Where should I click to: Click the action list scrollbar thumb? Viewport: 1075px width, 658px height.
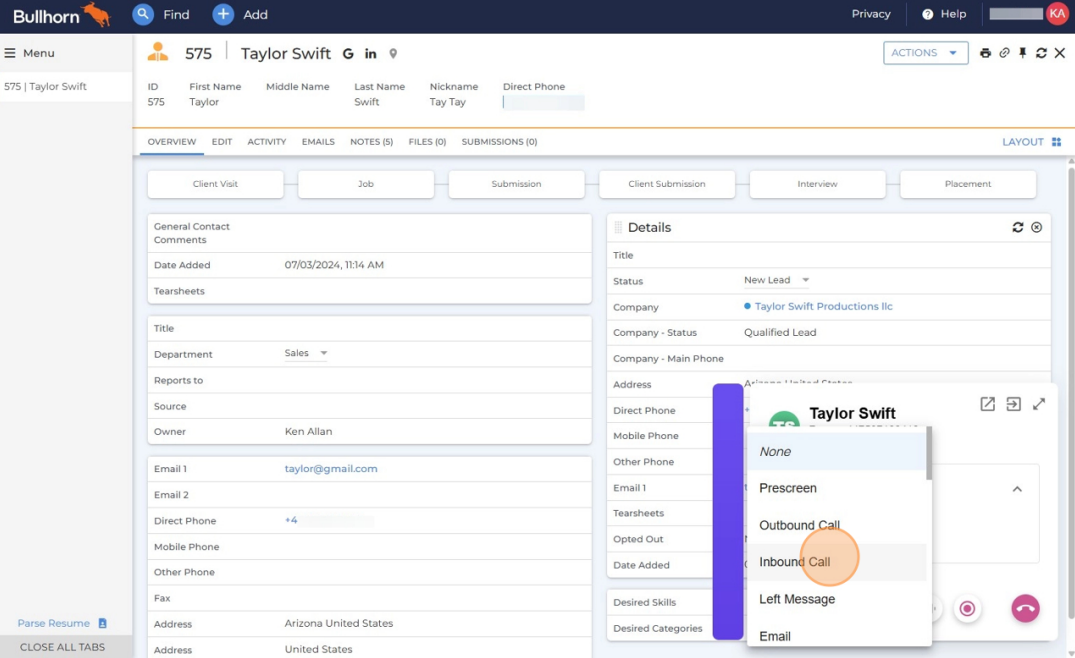pos(929,453)
